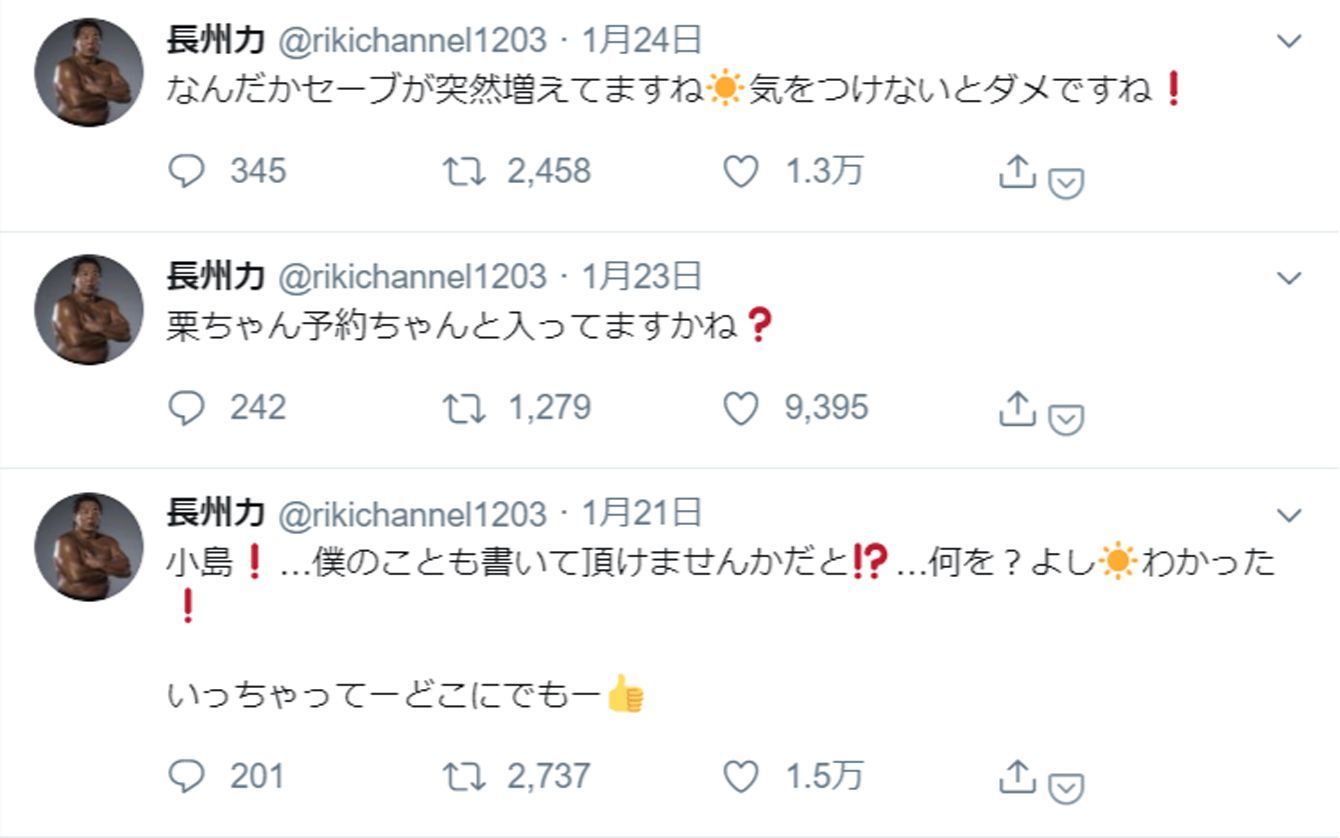Retweet the January 23 tweet
Image resolution: width=1340 pixels, height=838 pixels.
(464, 408)
